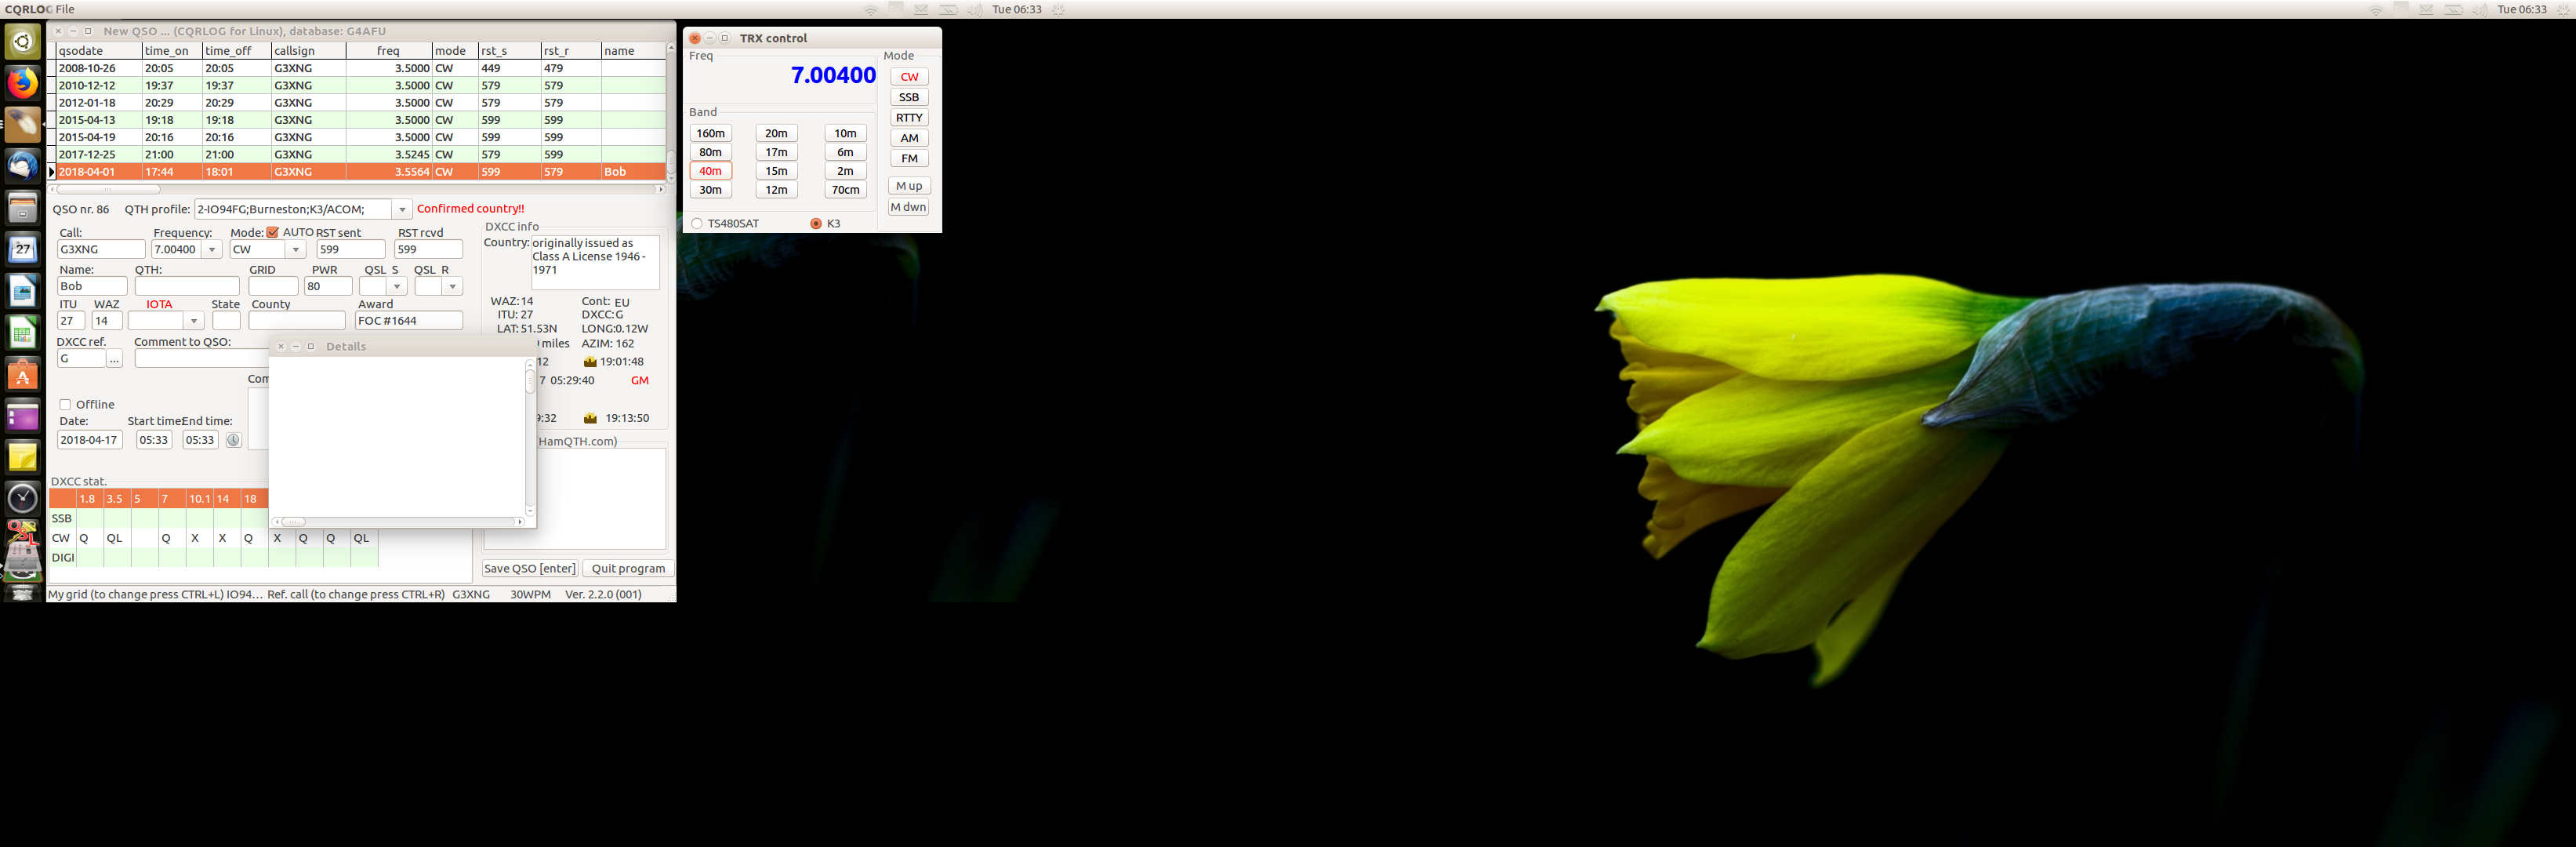2576x847 pixels.
Task: Open the QSL key dock icon
Action: click(x=22, y=533)
